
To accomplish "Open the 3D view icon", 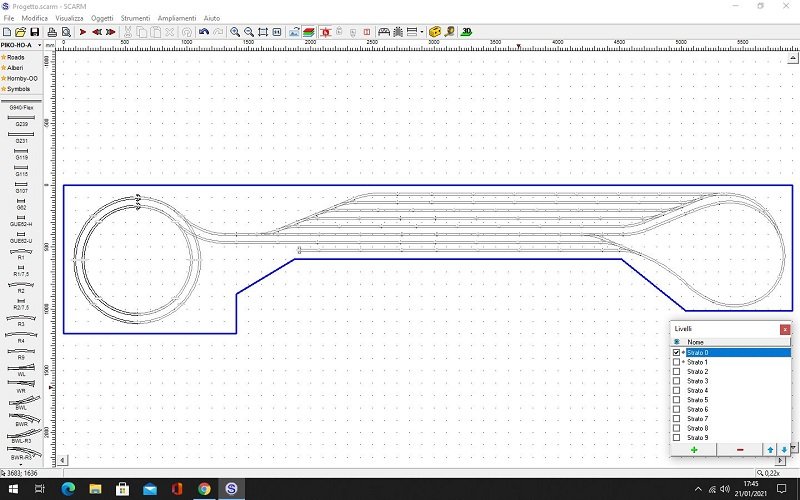I will (466, 32).
